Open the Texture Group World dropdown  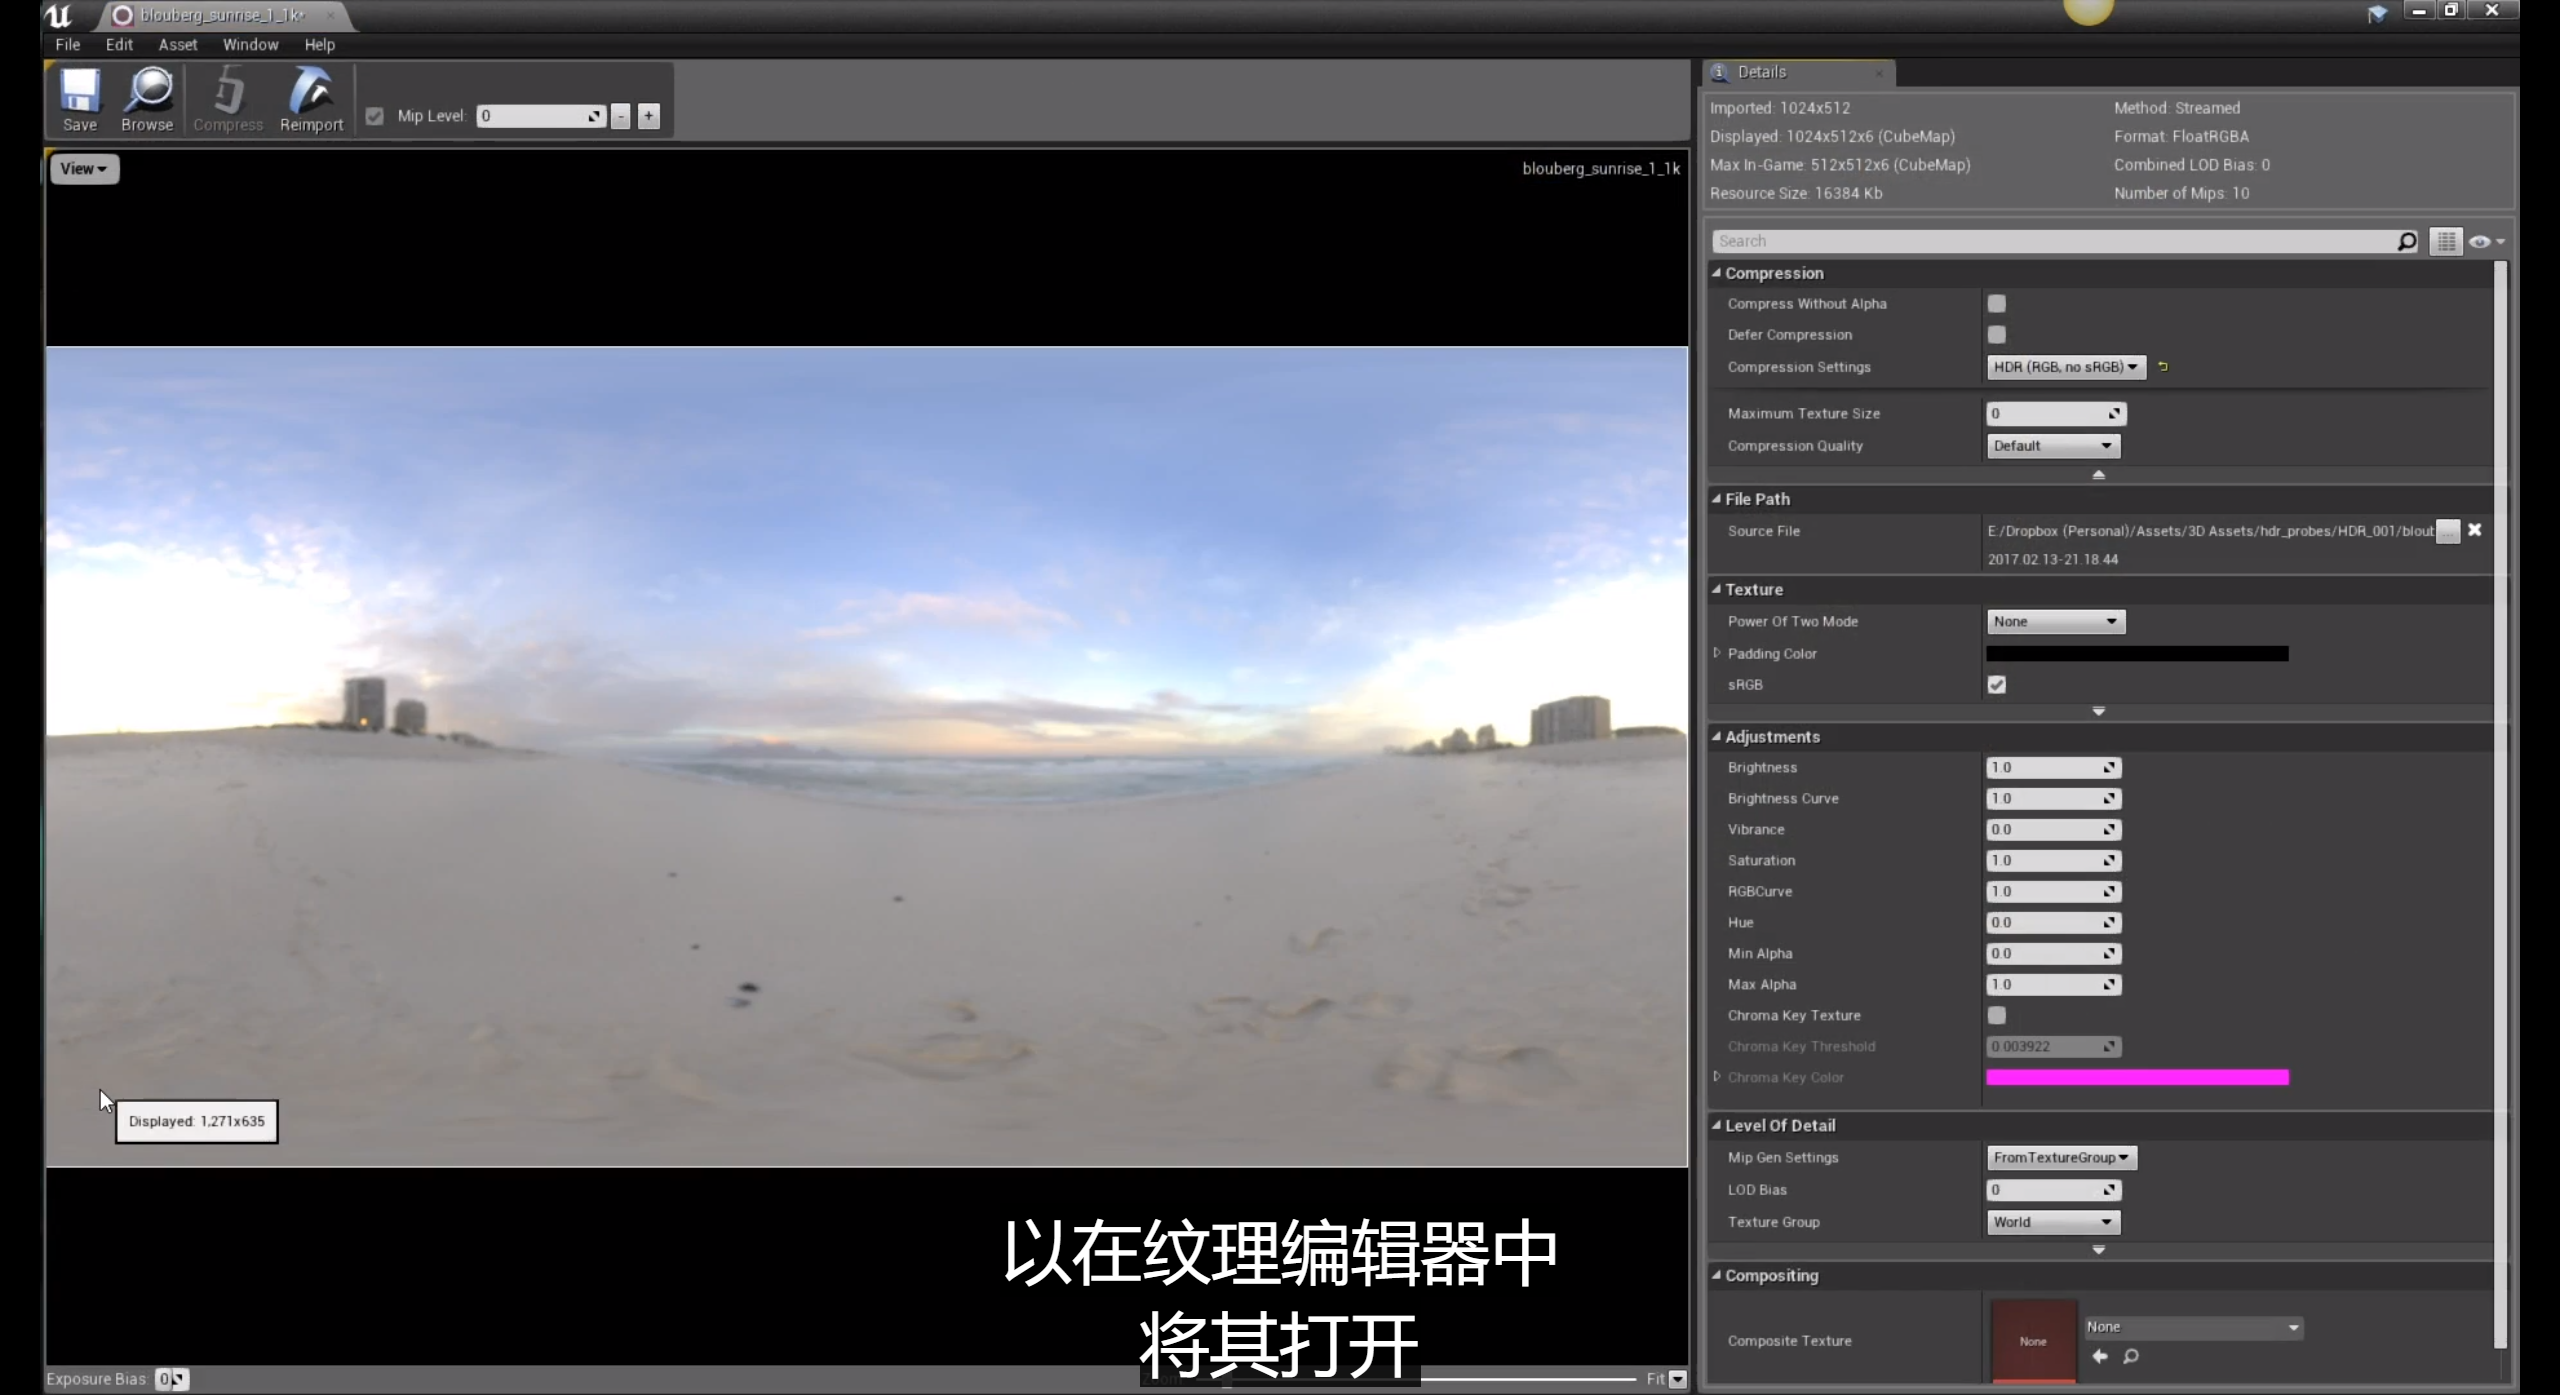pyautogui.click(x=2052, y=1222)
